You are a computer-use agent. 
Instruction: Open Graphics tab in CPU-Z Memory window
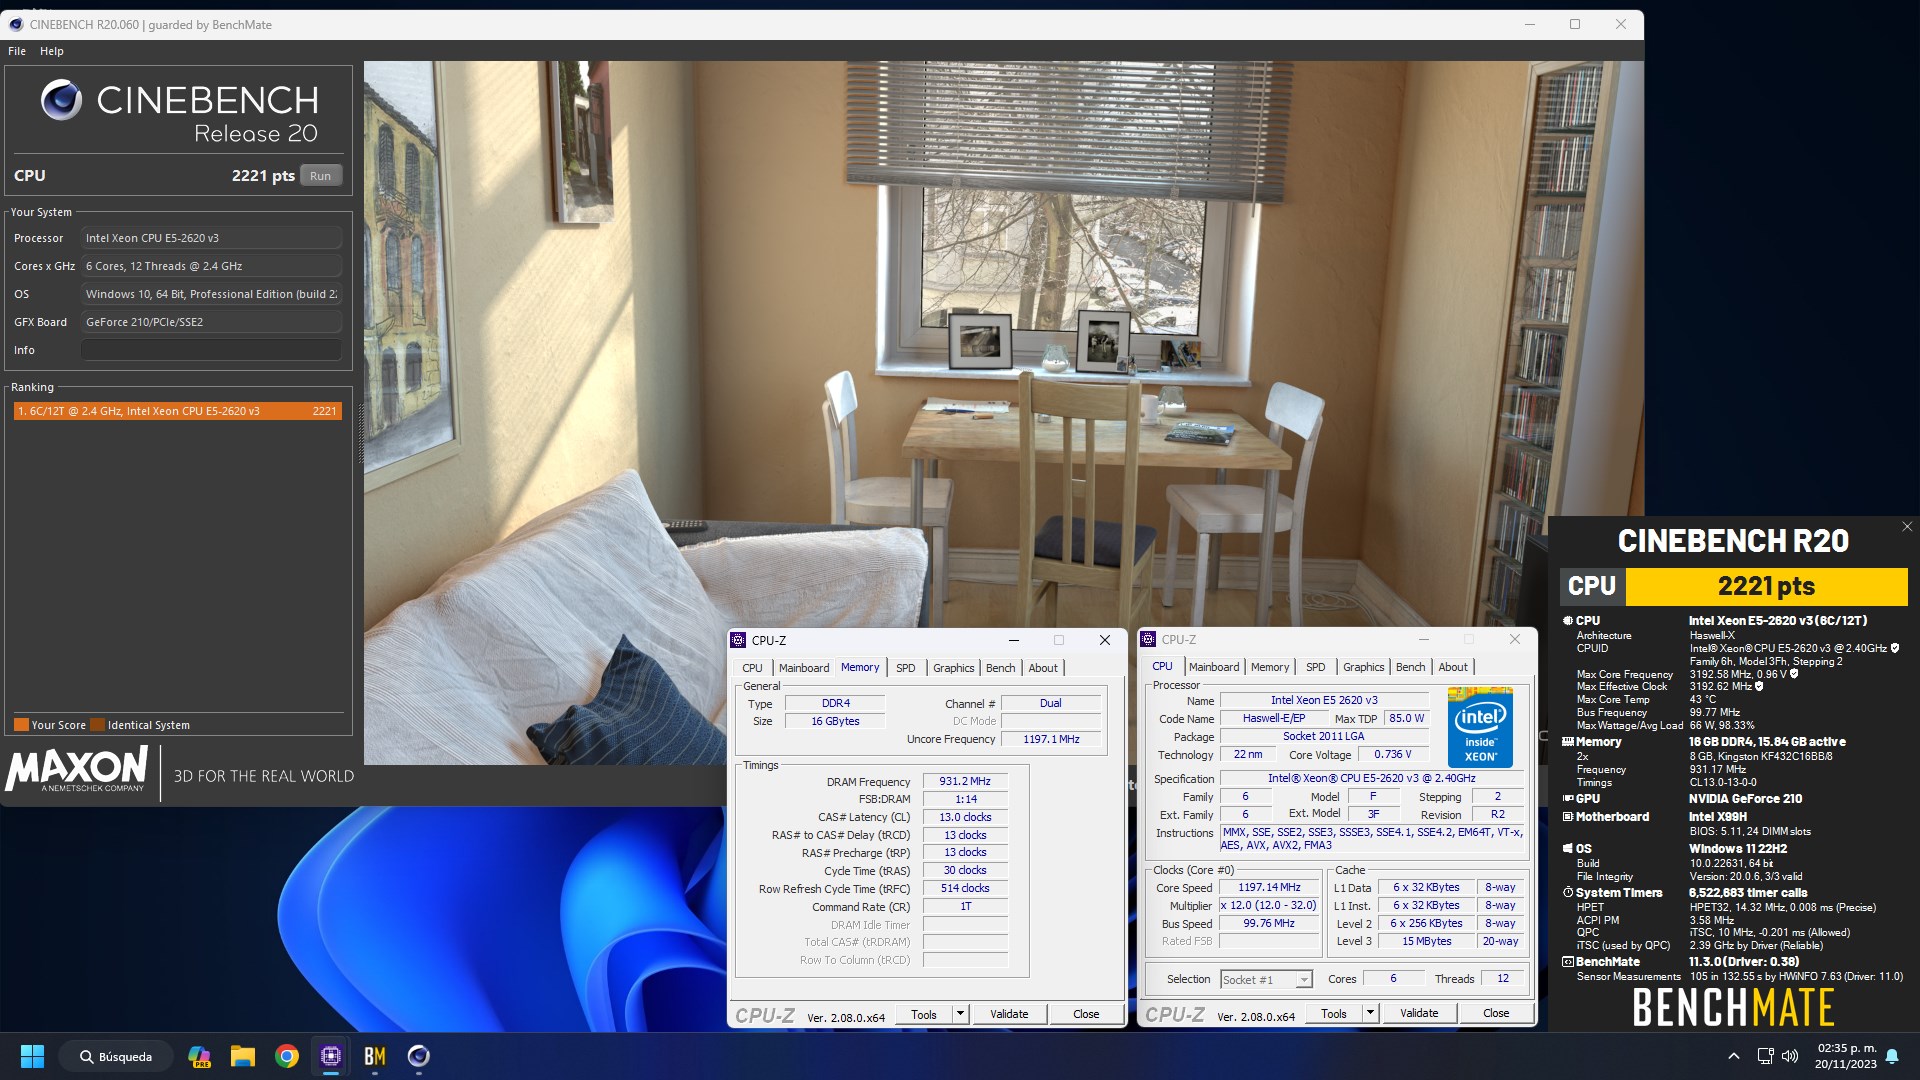pos(953,668)
